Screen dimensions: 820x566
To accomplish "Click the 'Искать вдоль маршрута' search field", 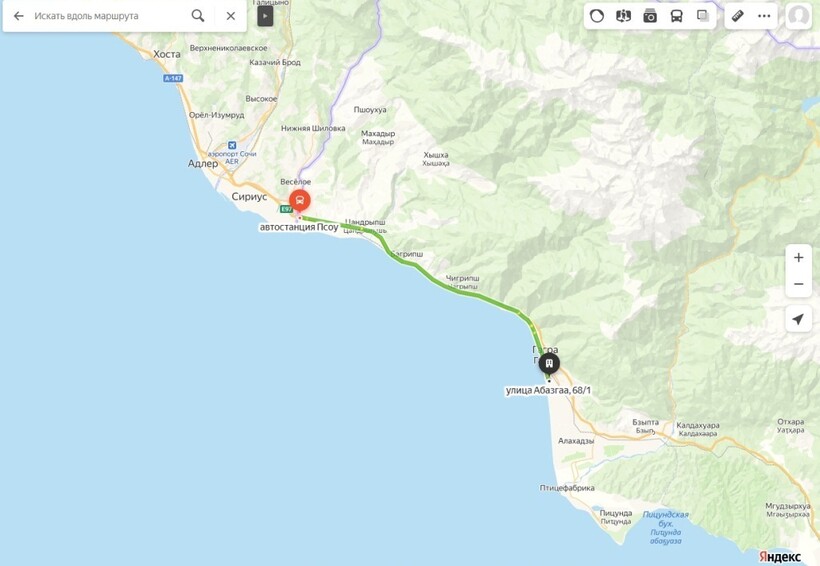I will pos(108,16).
